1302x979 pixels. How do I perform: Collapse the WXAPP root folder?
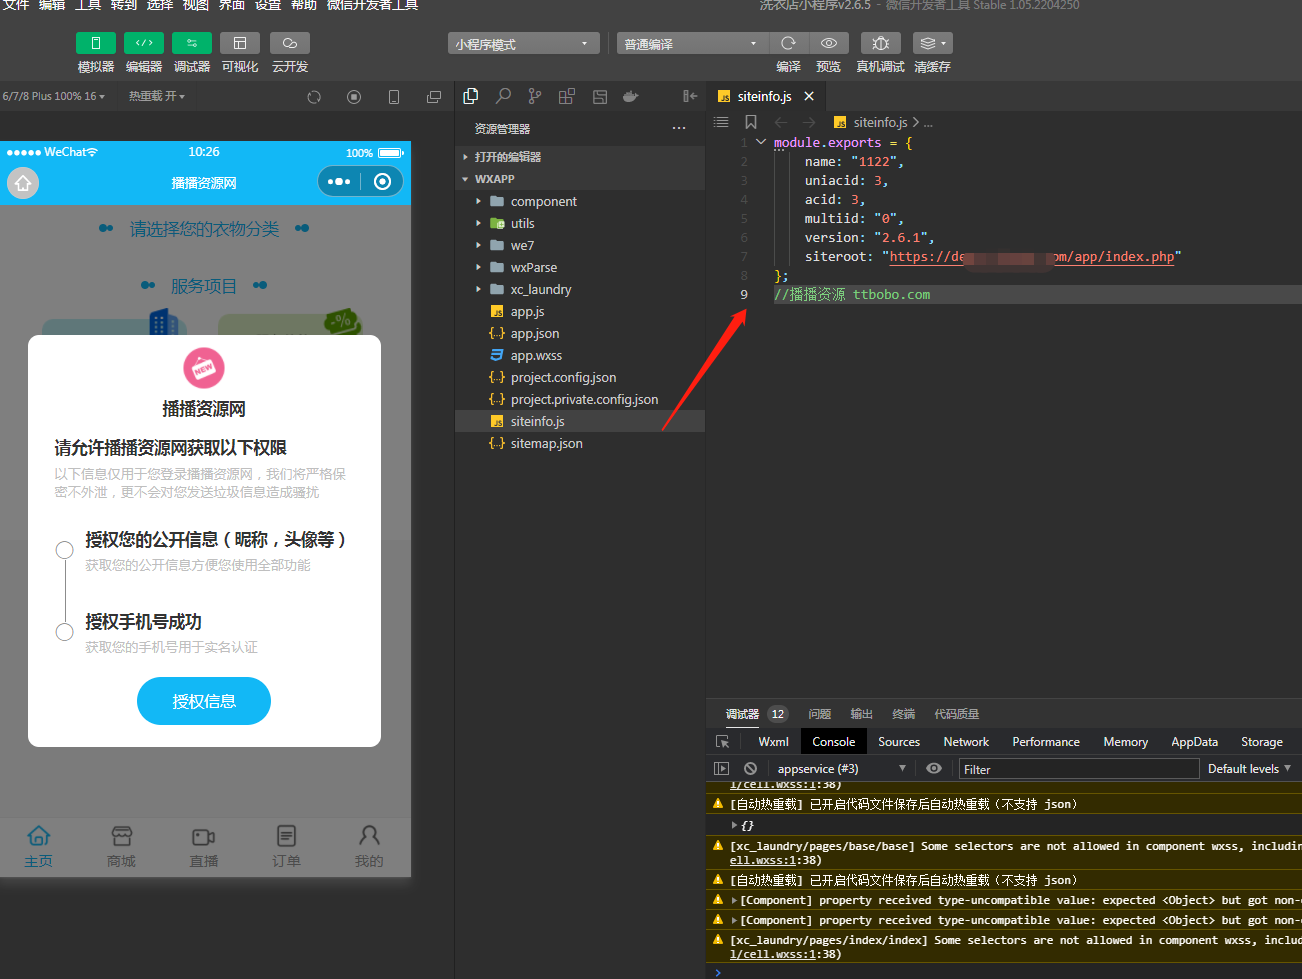click(580, 179)
